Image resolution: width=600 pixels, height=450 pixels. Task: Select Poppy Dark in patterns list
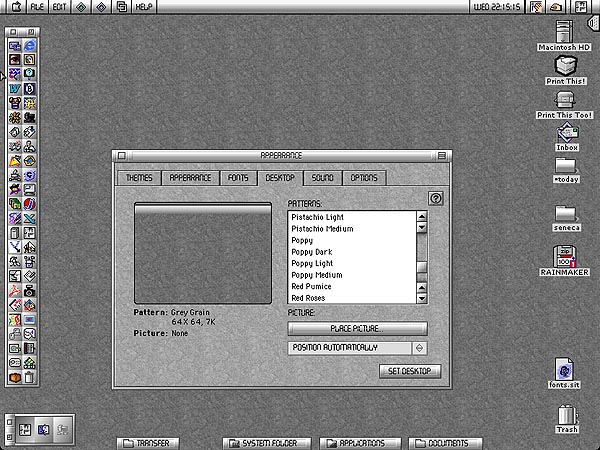(311, 252)
